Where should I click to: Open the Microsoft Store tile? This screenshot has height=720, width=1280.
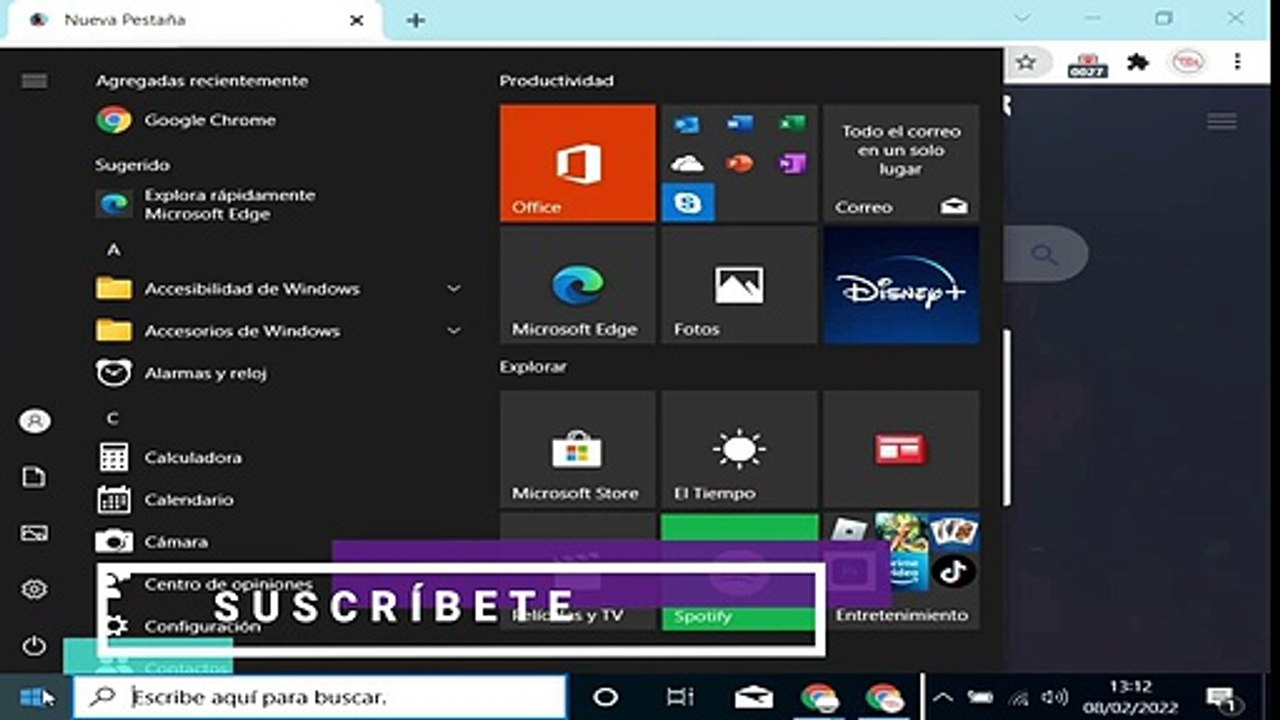click(x=578, y=449)
